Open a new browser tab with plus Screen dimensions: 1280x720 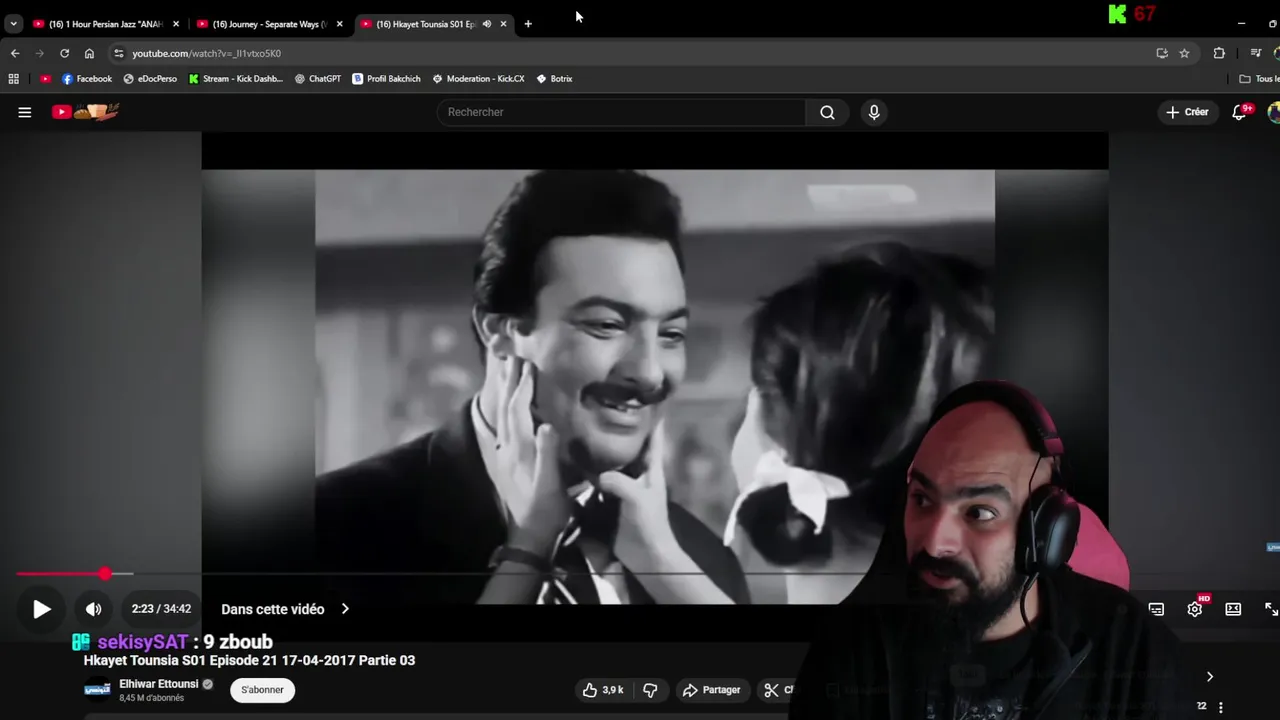pyautogui.click(x=528, y=24)
